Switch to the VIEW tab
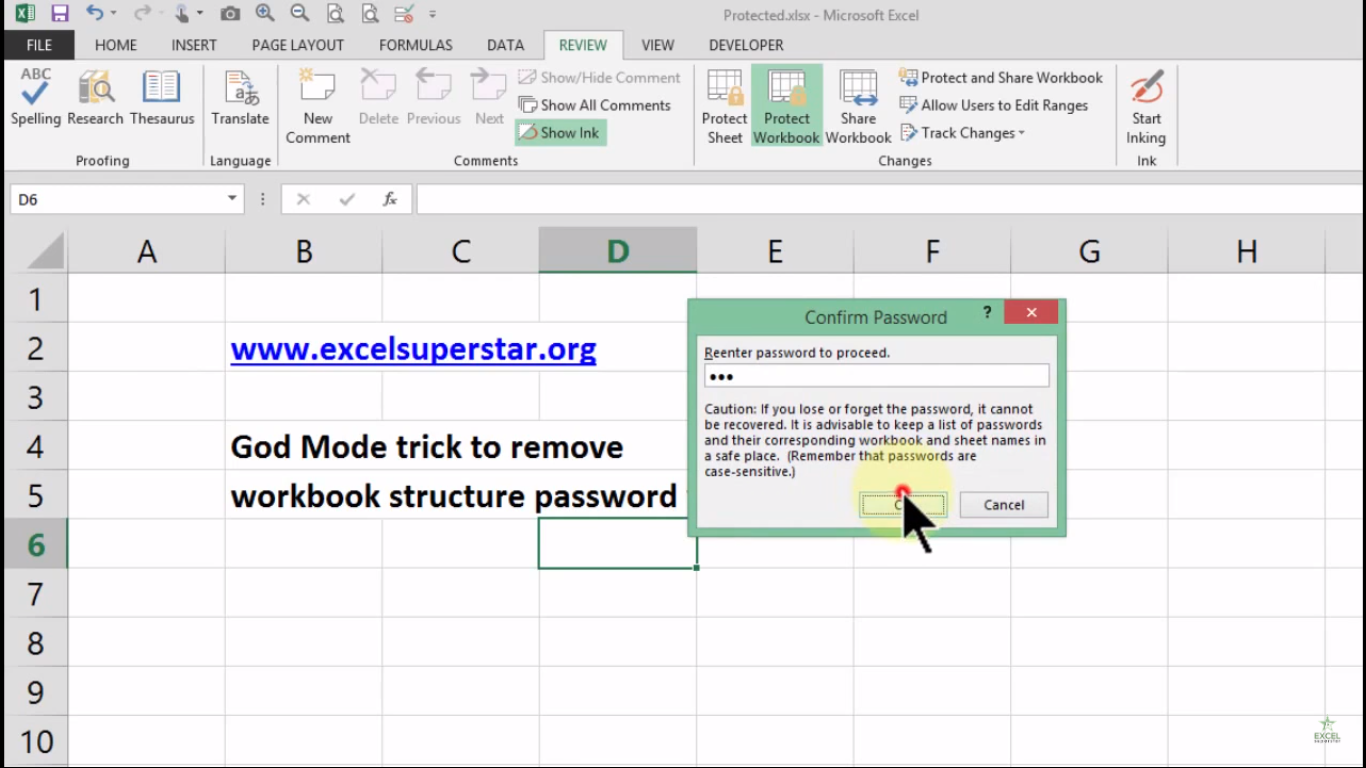The height and width of the screenshot is (768, 1366). point(658,45)
